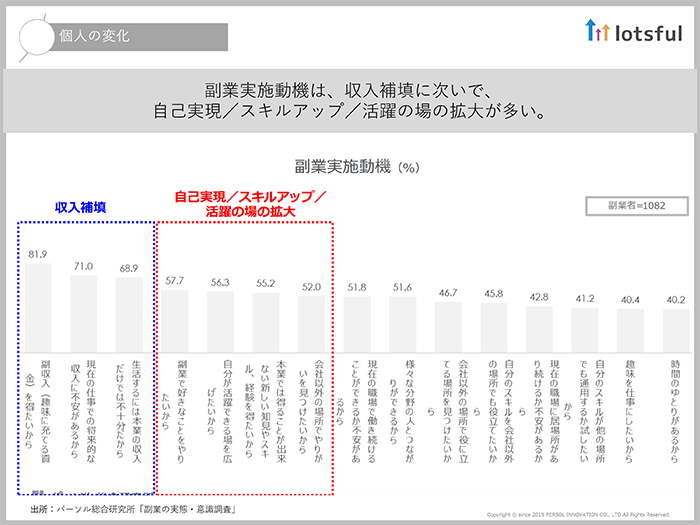Click the blue 収入補填 group label
Image resolution: width=700 pixels, height=525 pixels.
point(80,207)
